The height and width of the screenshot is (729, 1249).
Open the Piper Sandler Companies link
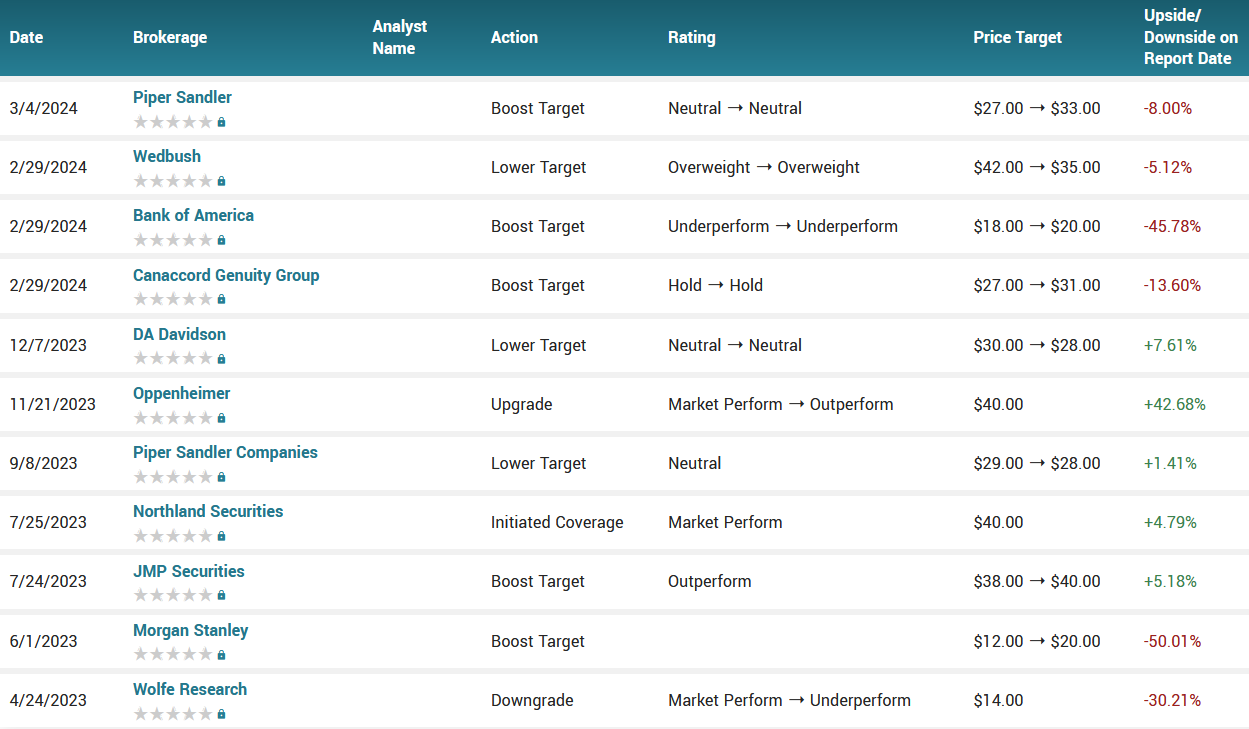[225, 452]
